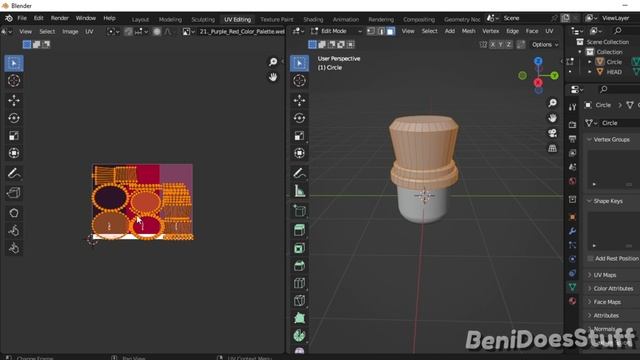Screen dimensions: 640x360
Task: Toggle Y mirror axis option
Action: click(x=501, y=44)
